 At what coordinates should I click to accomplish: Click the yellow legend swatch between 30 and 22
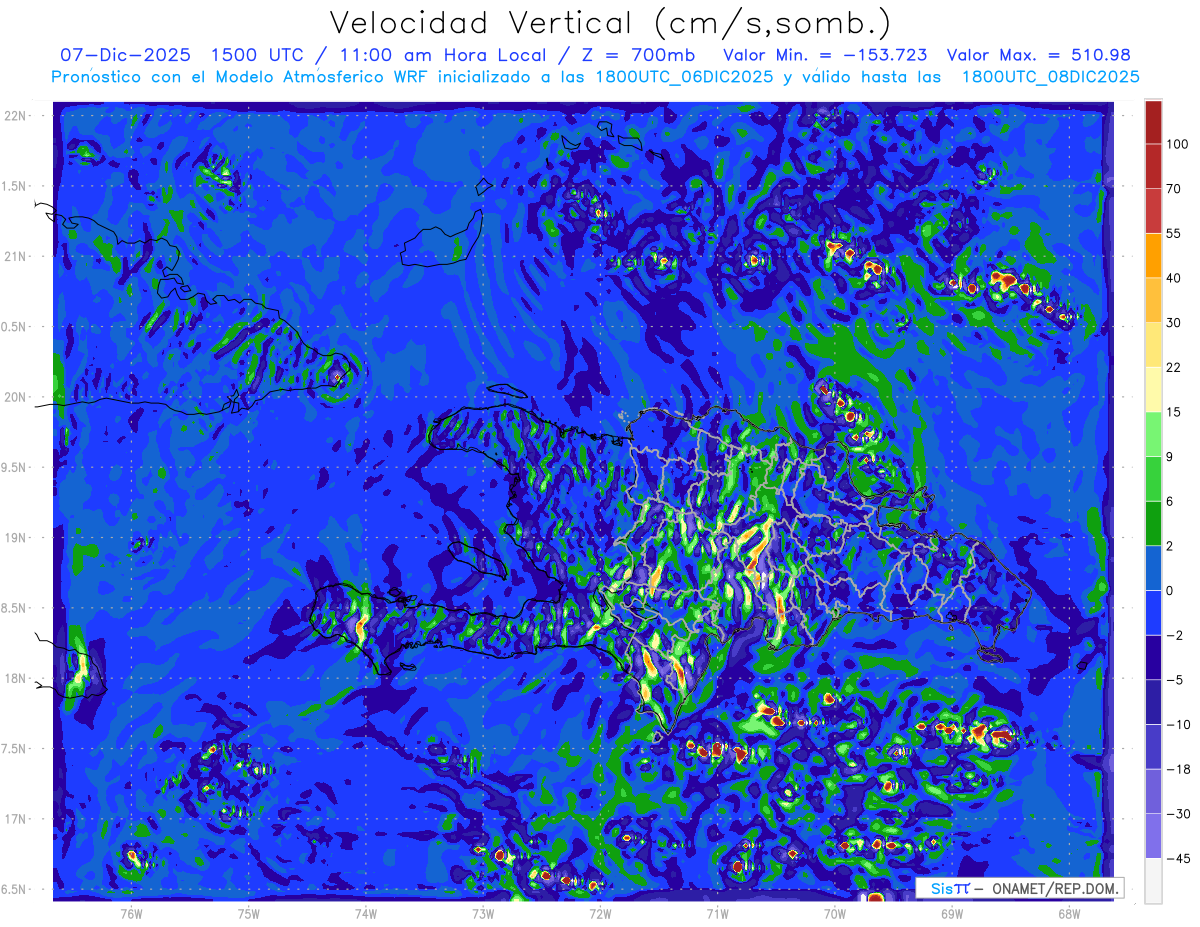coord(1153,344)
